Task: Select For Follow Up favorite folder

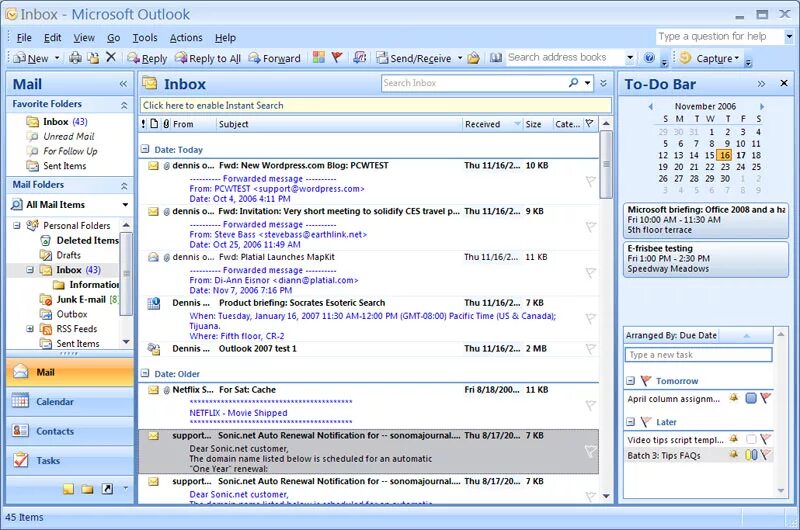Action: (x=70, y=151)
